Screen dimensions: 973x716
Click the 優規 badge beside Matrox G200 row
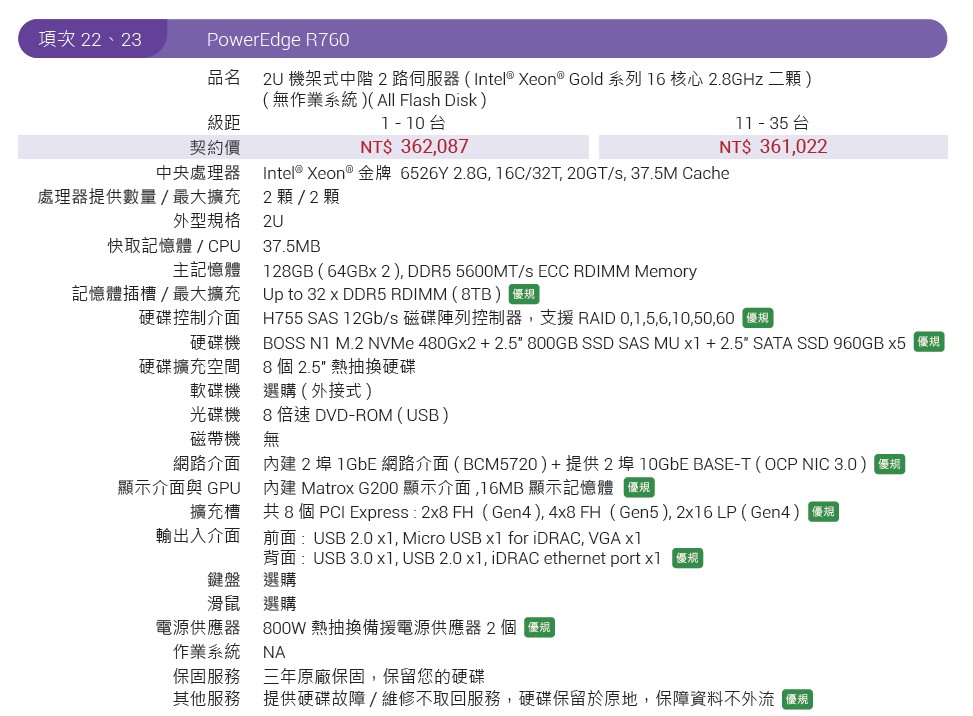click(639, 488)
